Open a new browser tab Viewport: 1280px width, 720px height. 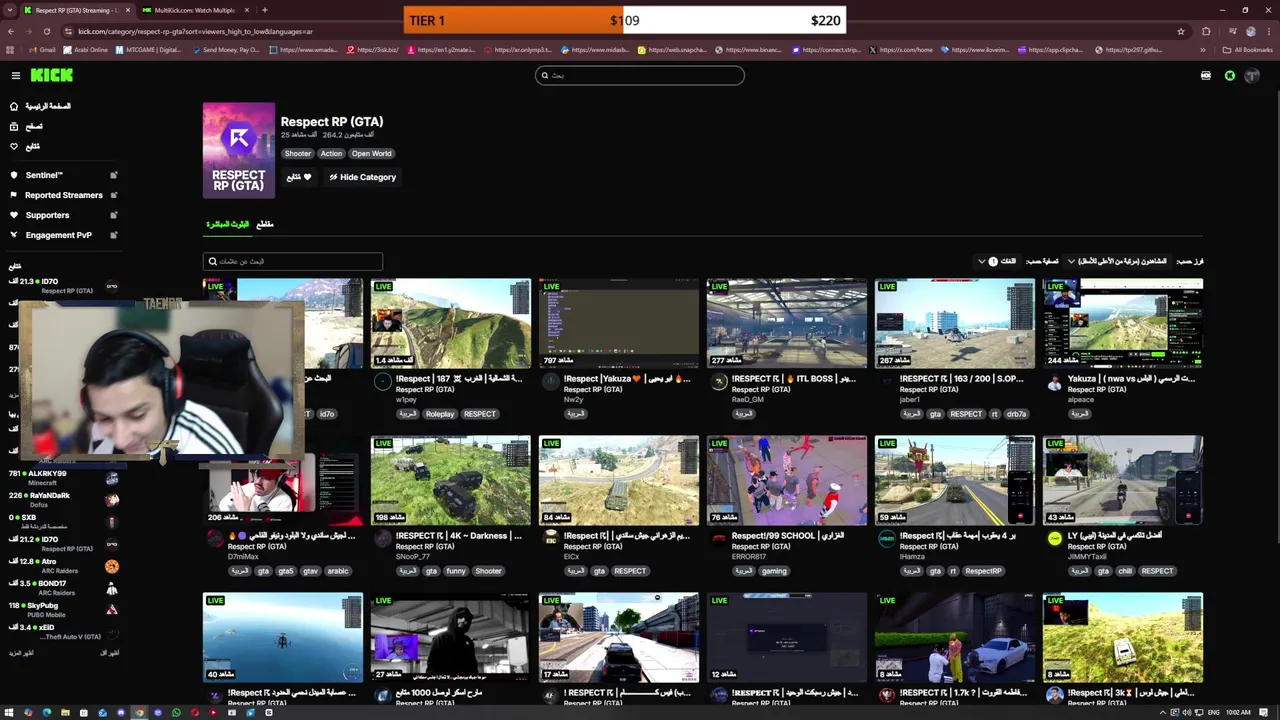pyautogui.click(x=264, y=10)
